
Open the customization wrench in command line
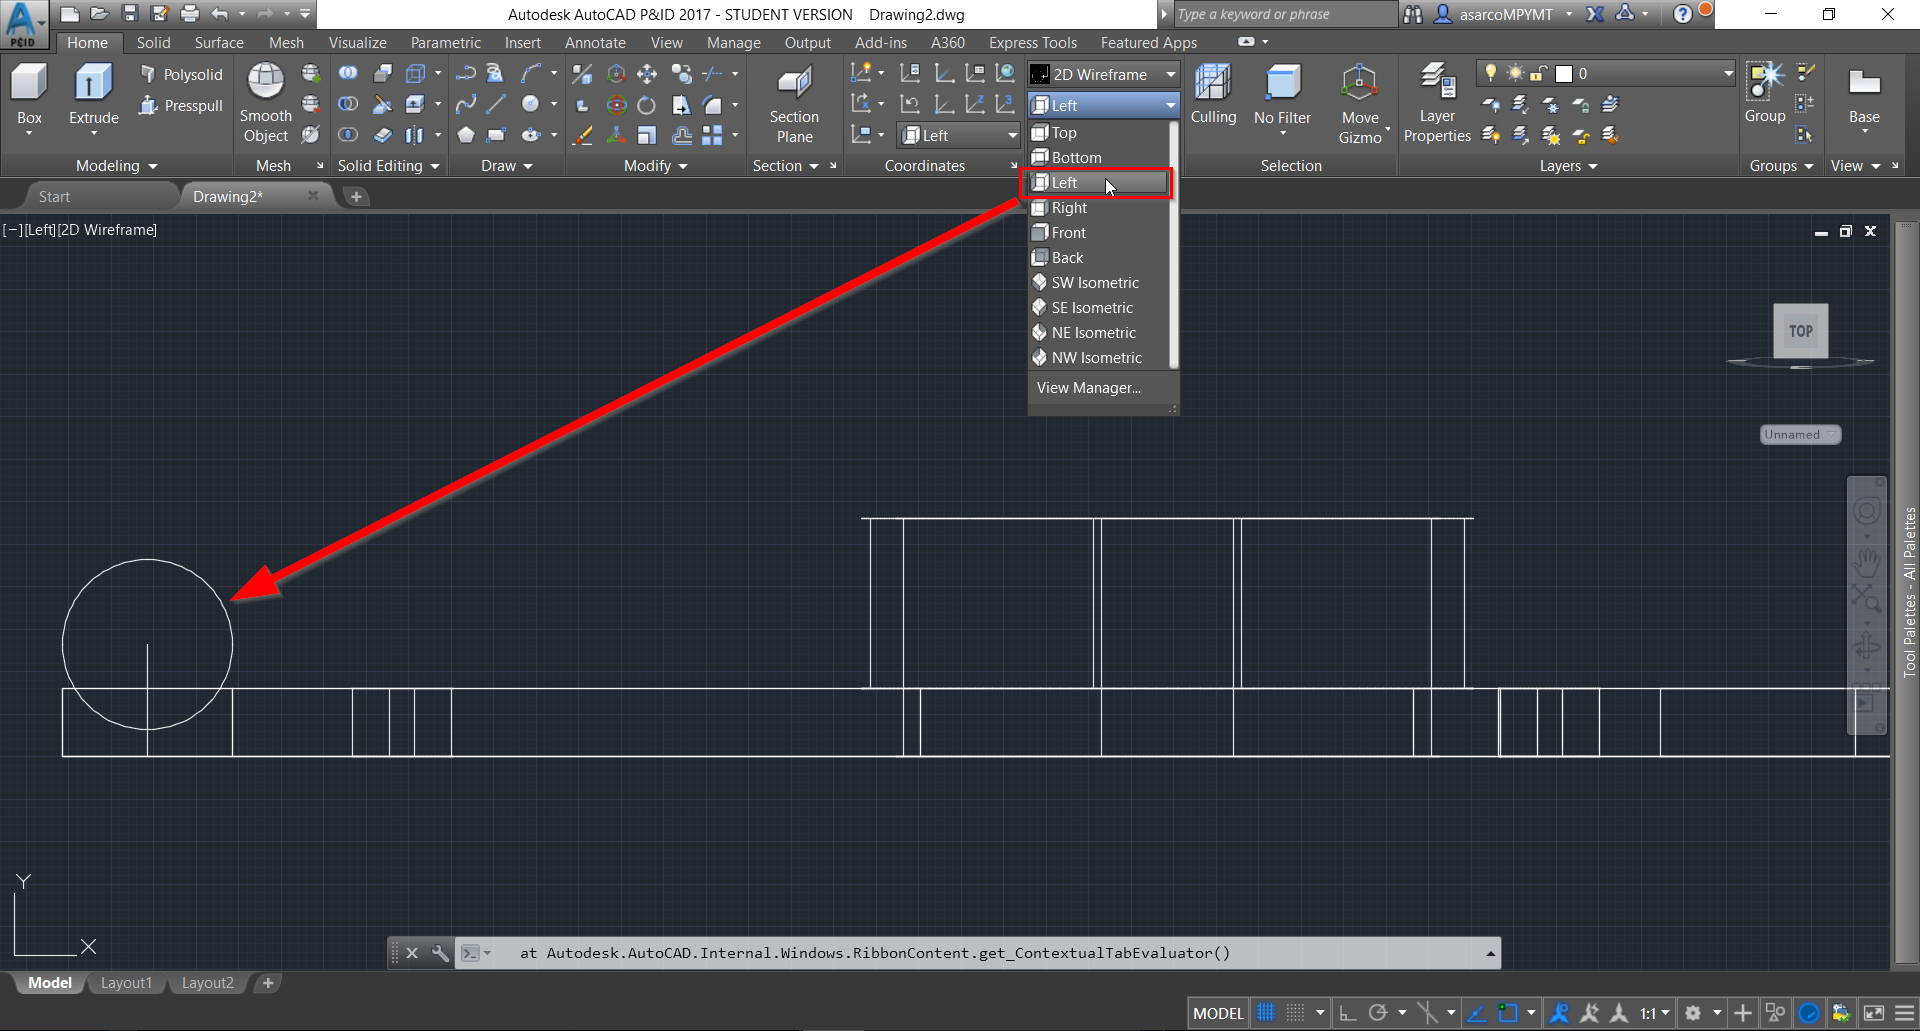pos(440,953)
